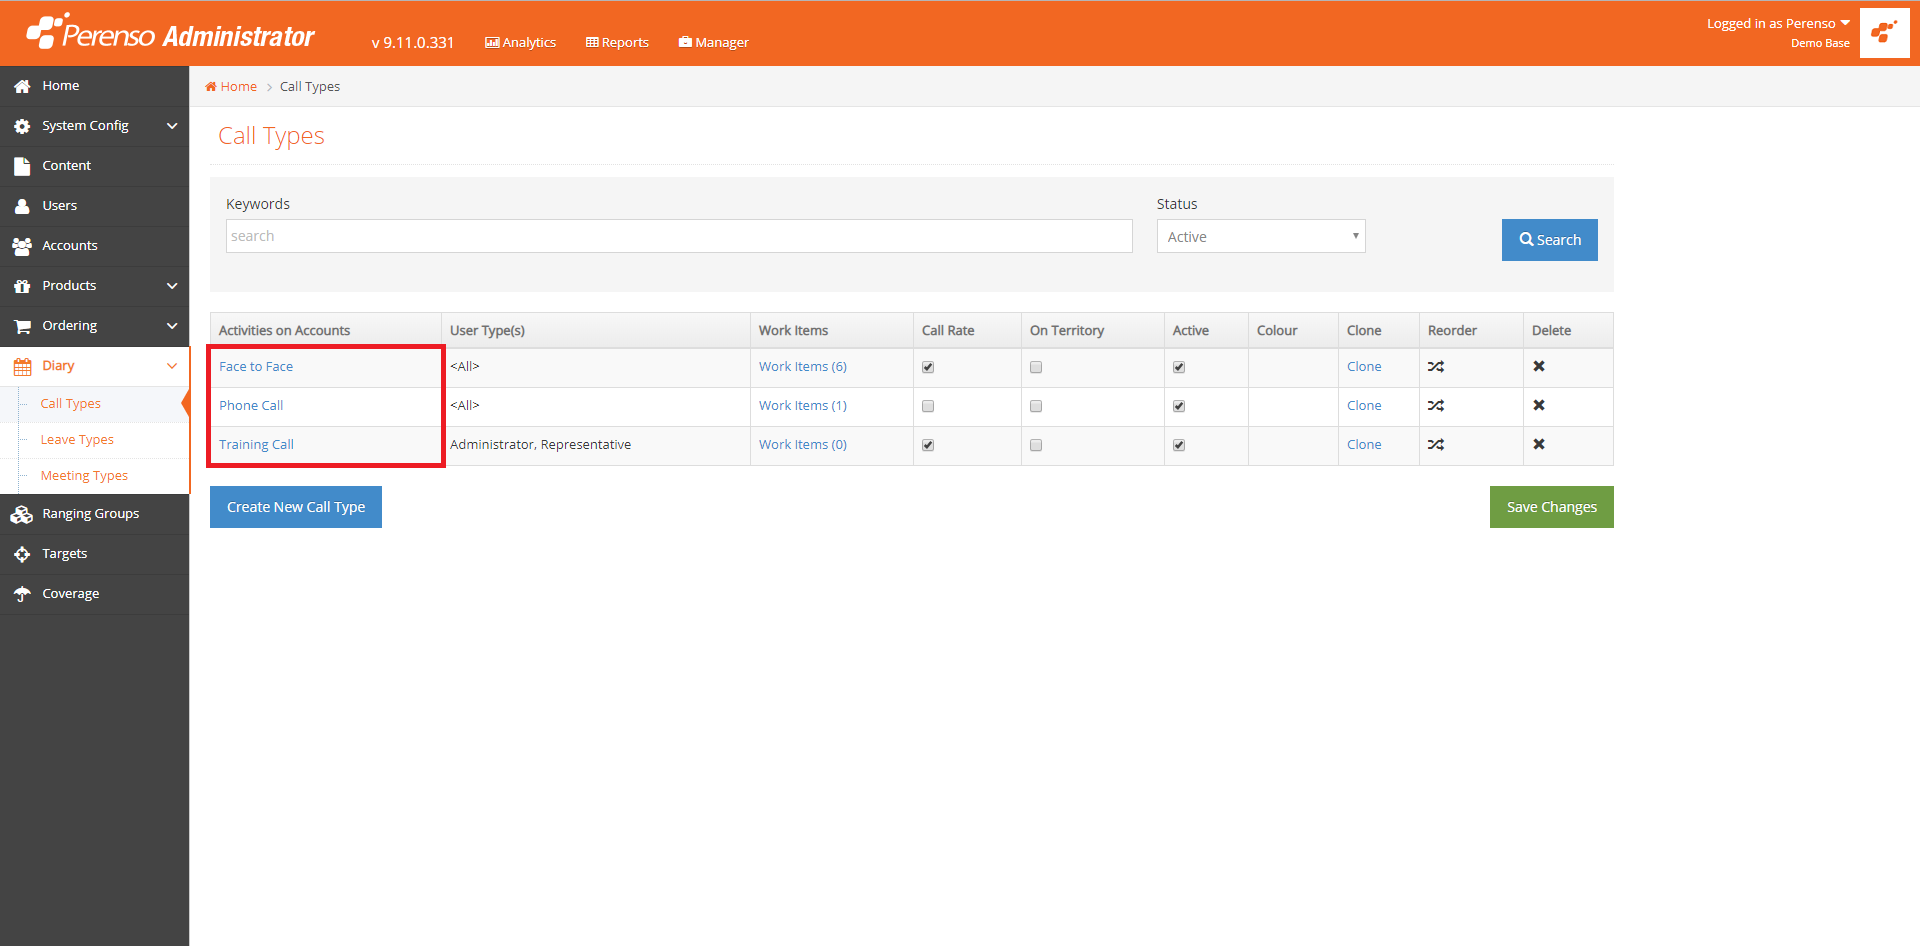Toggle Call Rate for Face to Face
The width and height of the screenshot is (1920, 946).
point(928,367)
